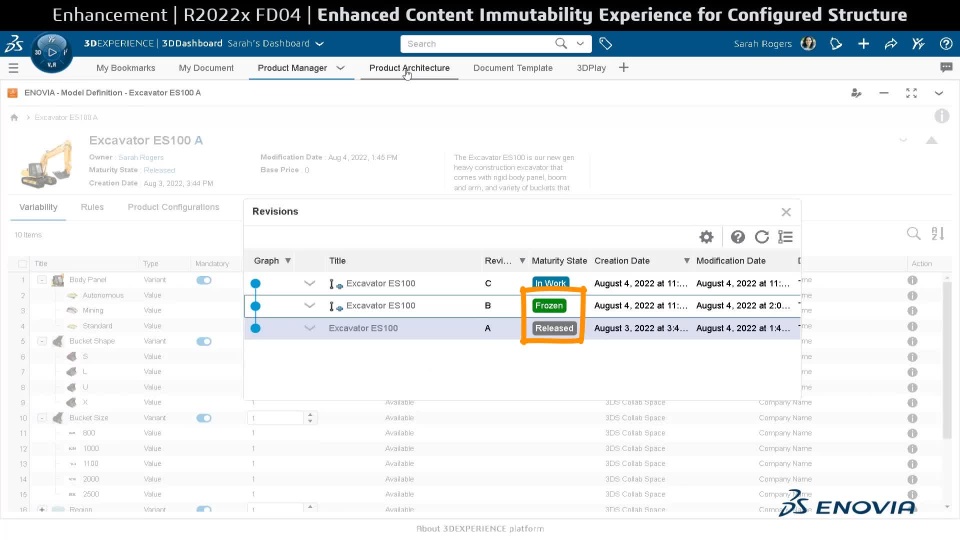960x540 pixels.
Task: Open the chat icon at right of tab bar
Action: pyautogui.click(x=946, y=68)
